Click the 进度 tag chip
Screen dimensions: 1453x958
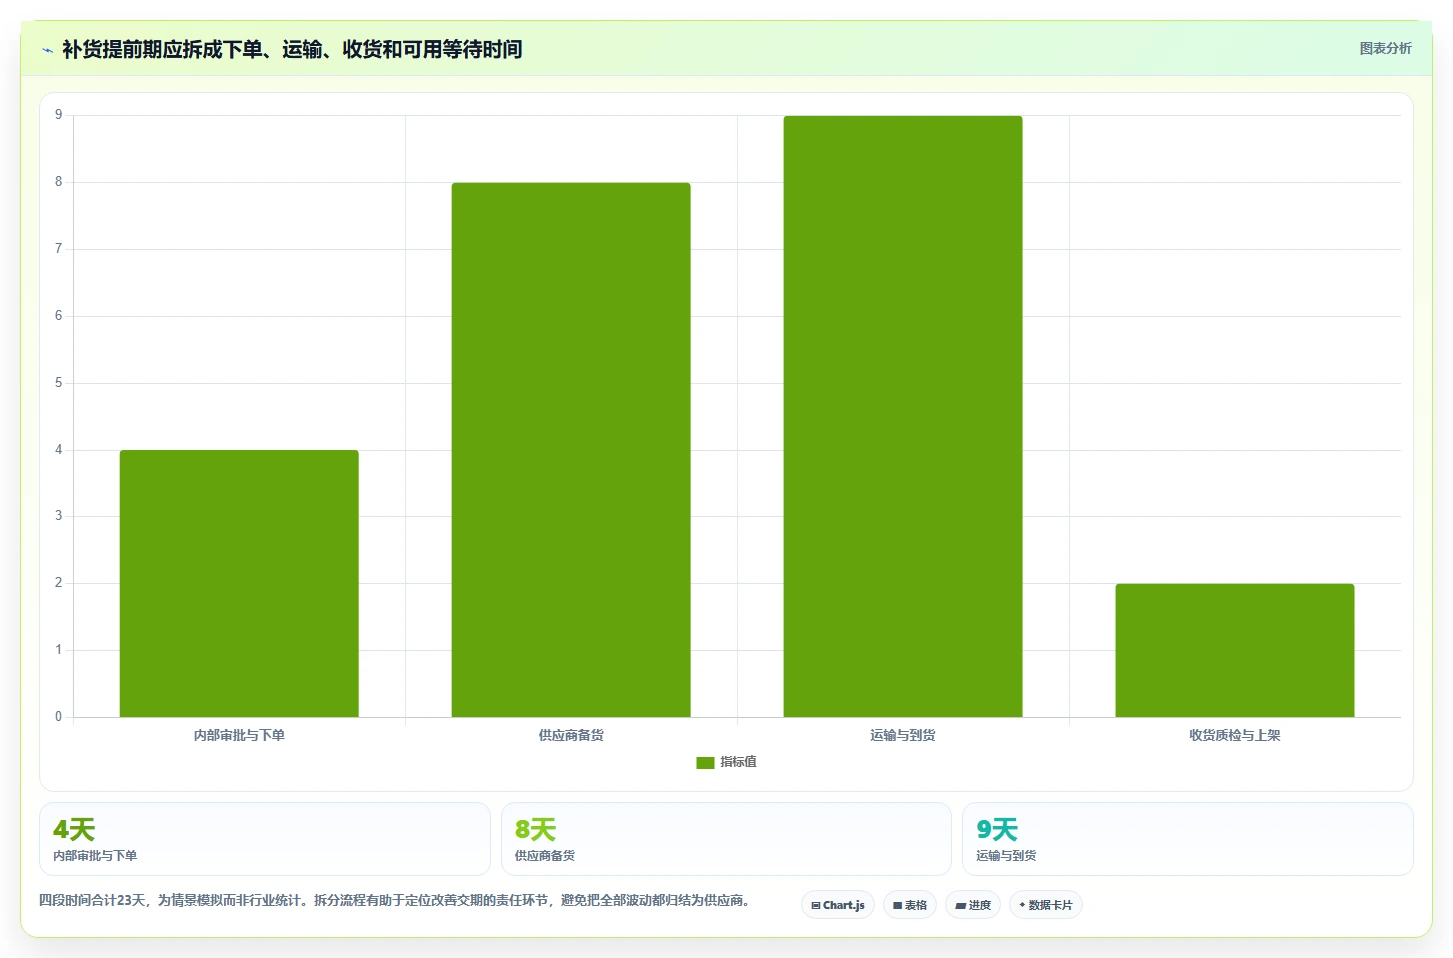tap(973, 905)
